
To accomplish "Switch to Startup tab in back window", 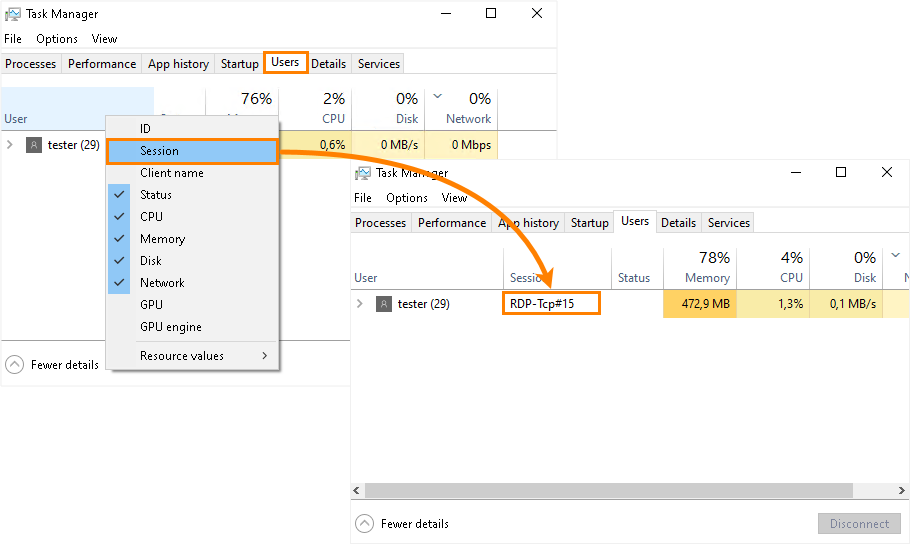I will 240,64.
